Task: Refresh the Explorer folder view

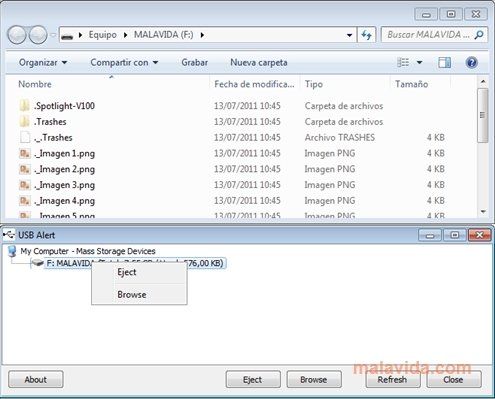Action: [x=366, y=35]
